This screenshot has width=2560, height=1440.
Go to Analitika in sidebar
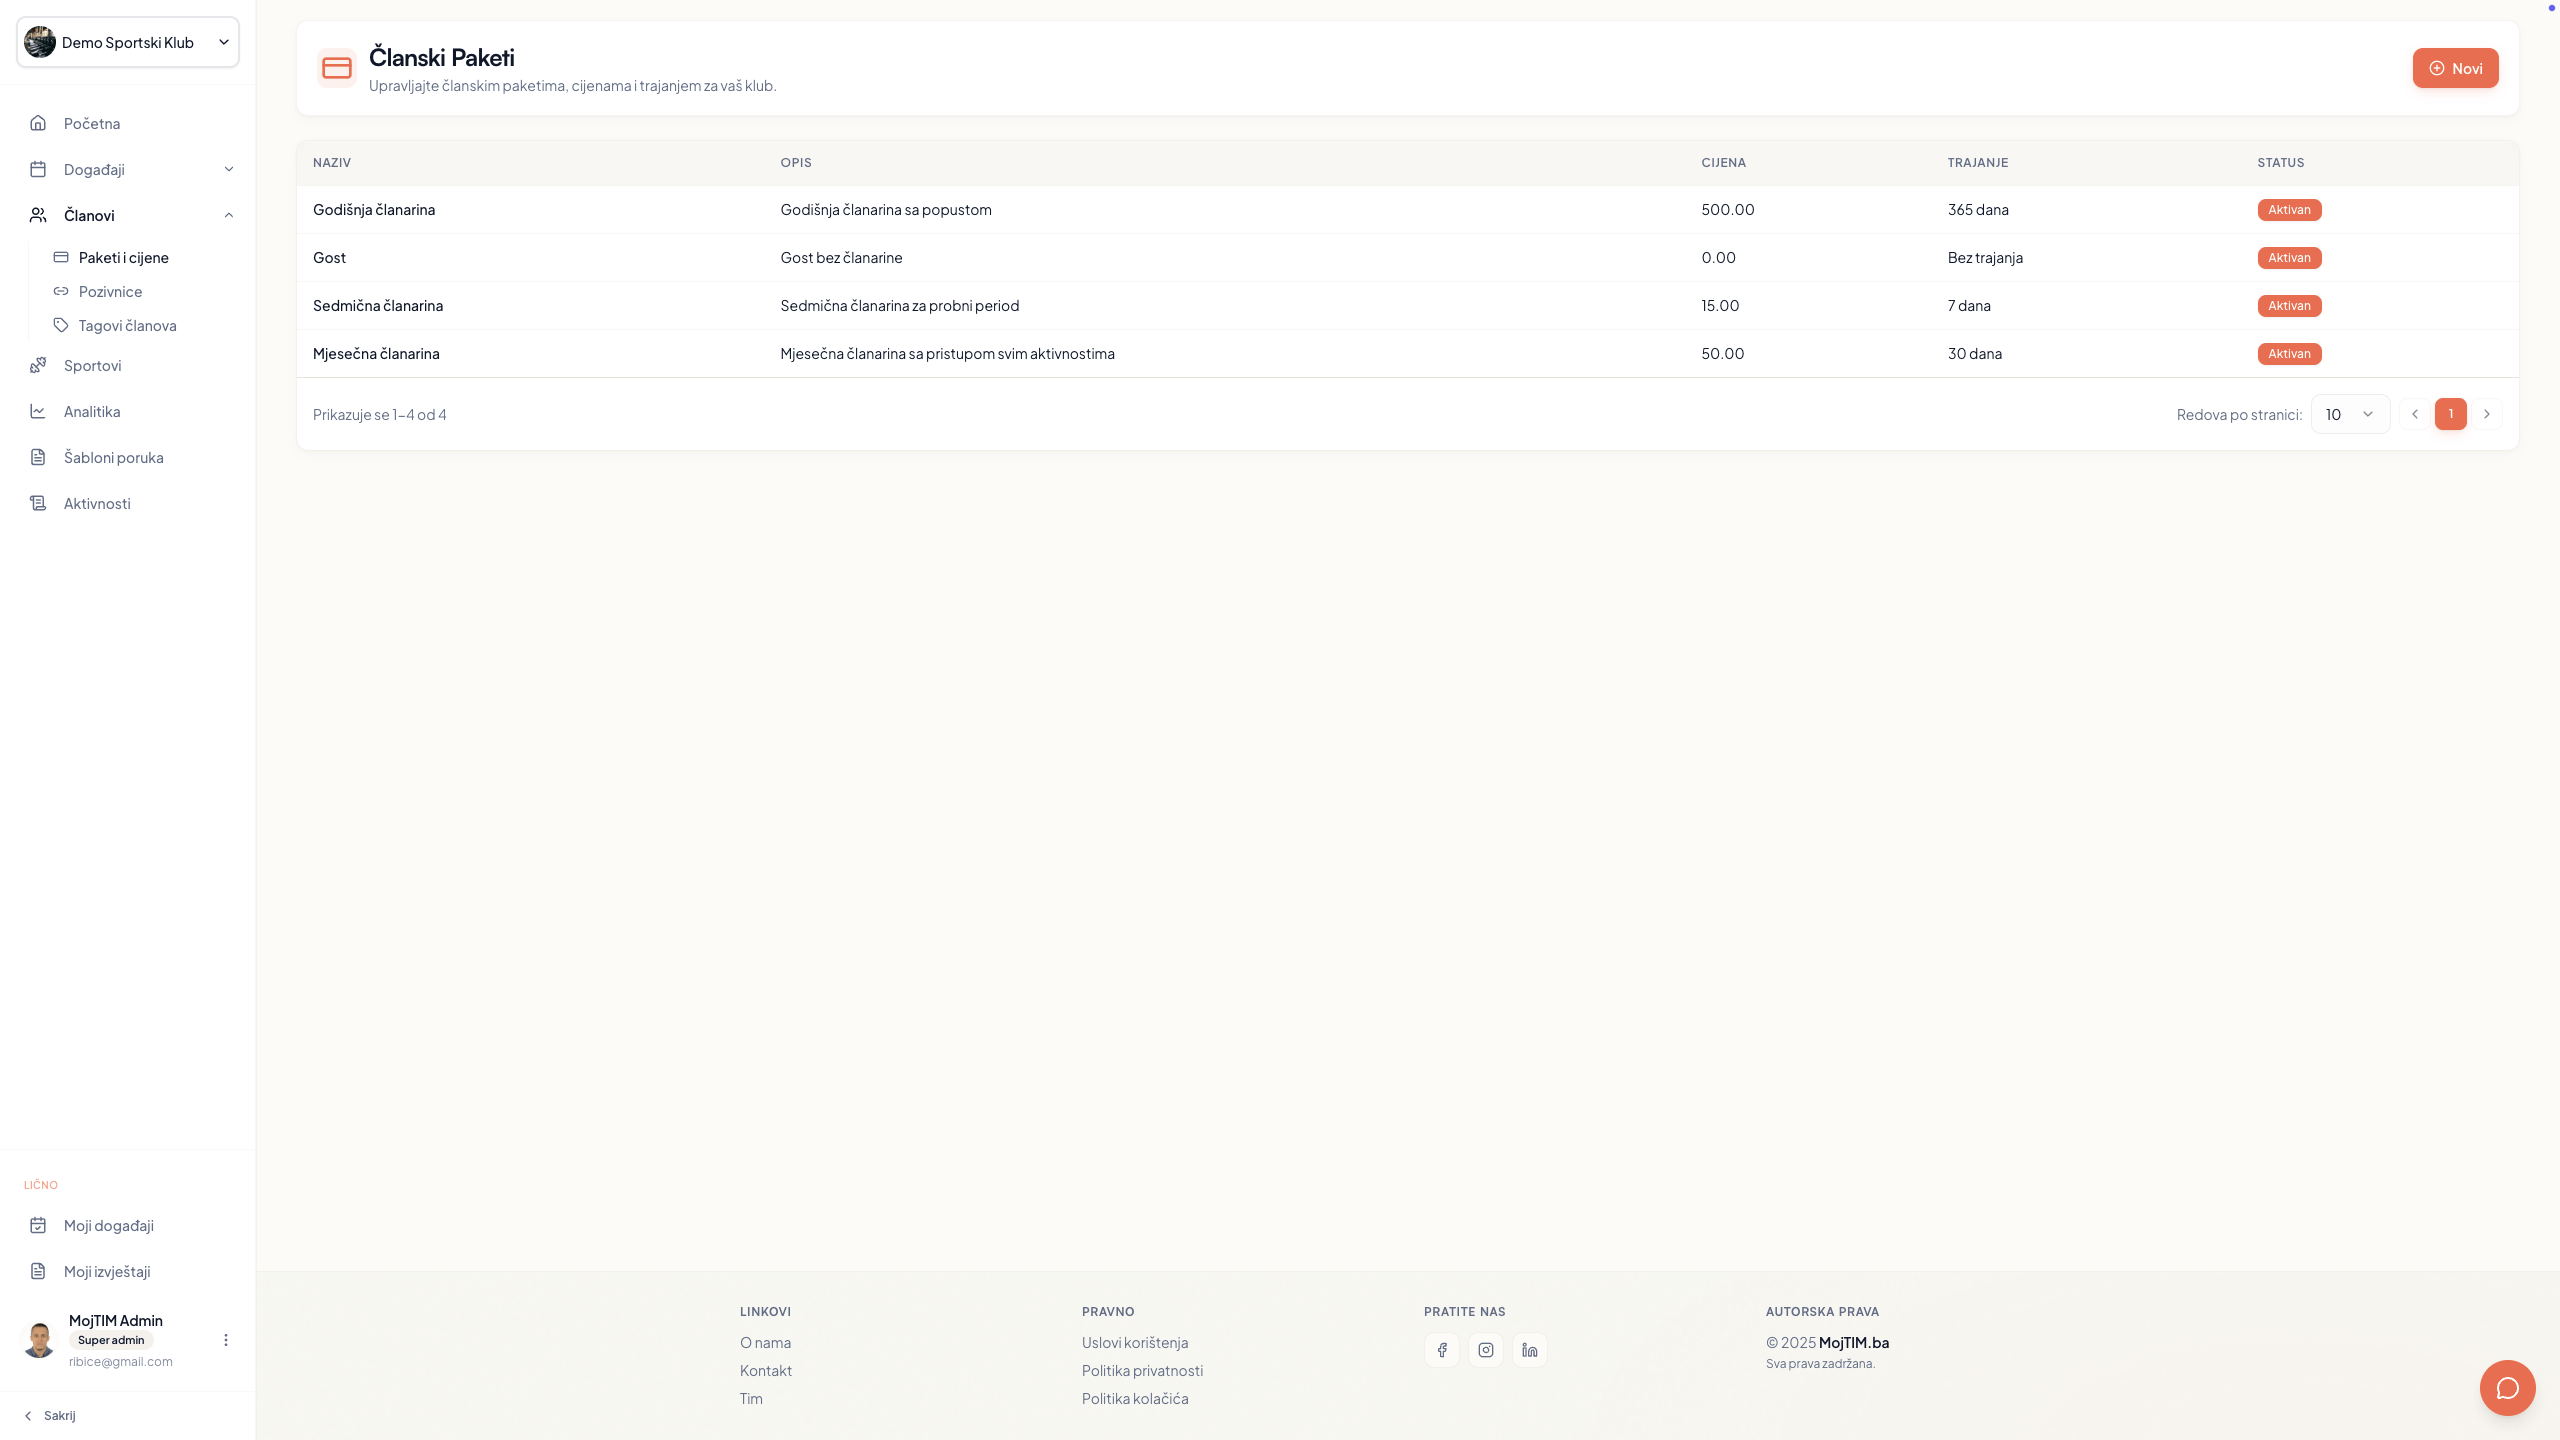point(92,411)
